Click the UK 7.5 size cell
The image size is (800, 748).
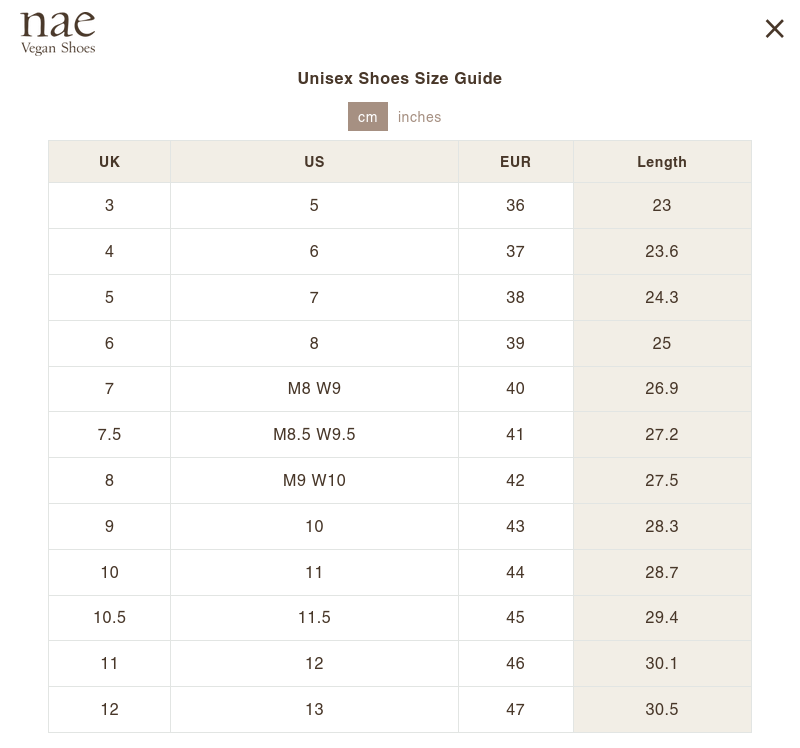click(109, 434)
